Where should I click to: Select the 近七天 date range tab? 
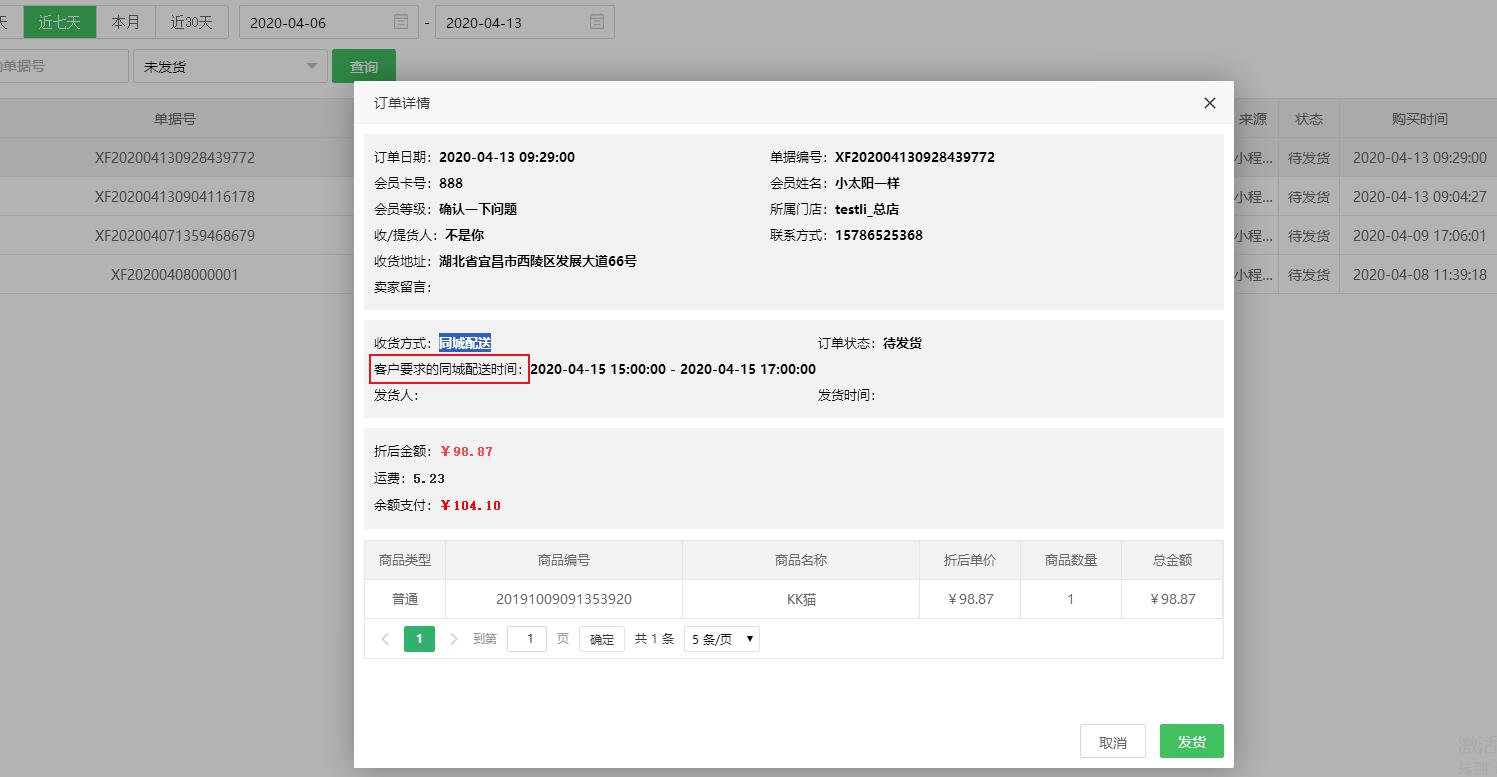(59, 22)
